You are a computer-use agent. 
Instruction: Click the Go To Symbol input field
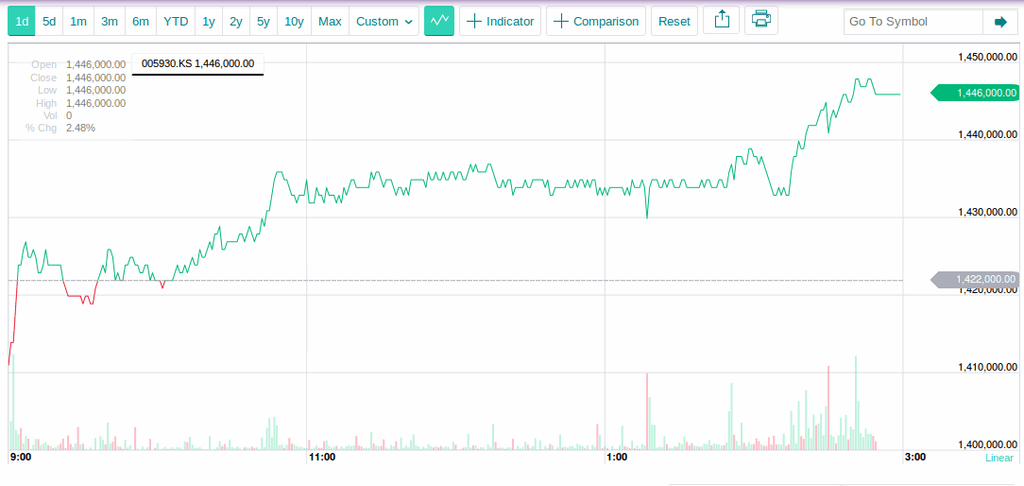(912, 22)
